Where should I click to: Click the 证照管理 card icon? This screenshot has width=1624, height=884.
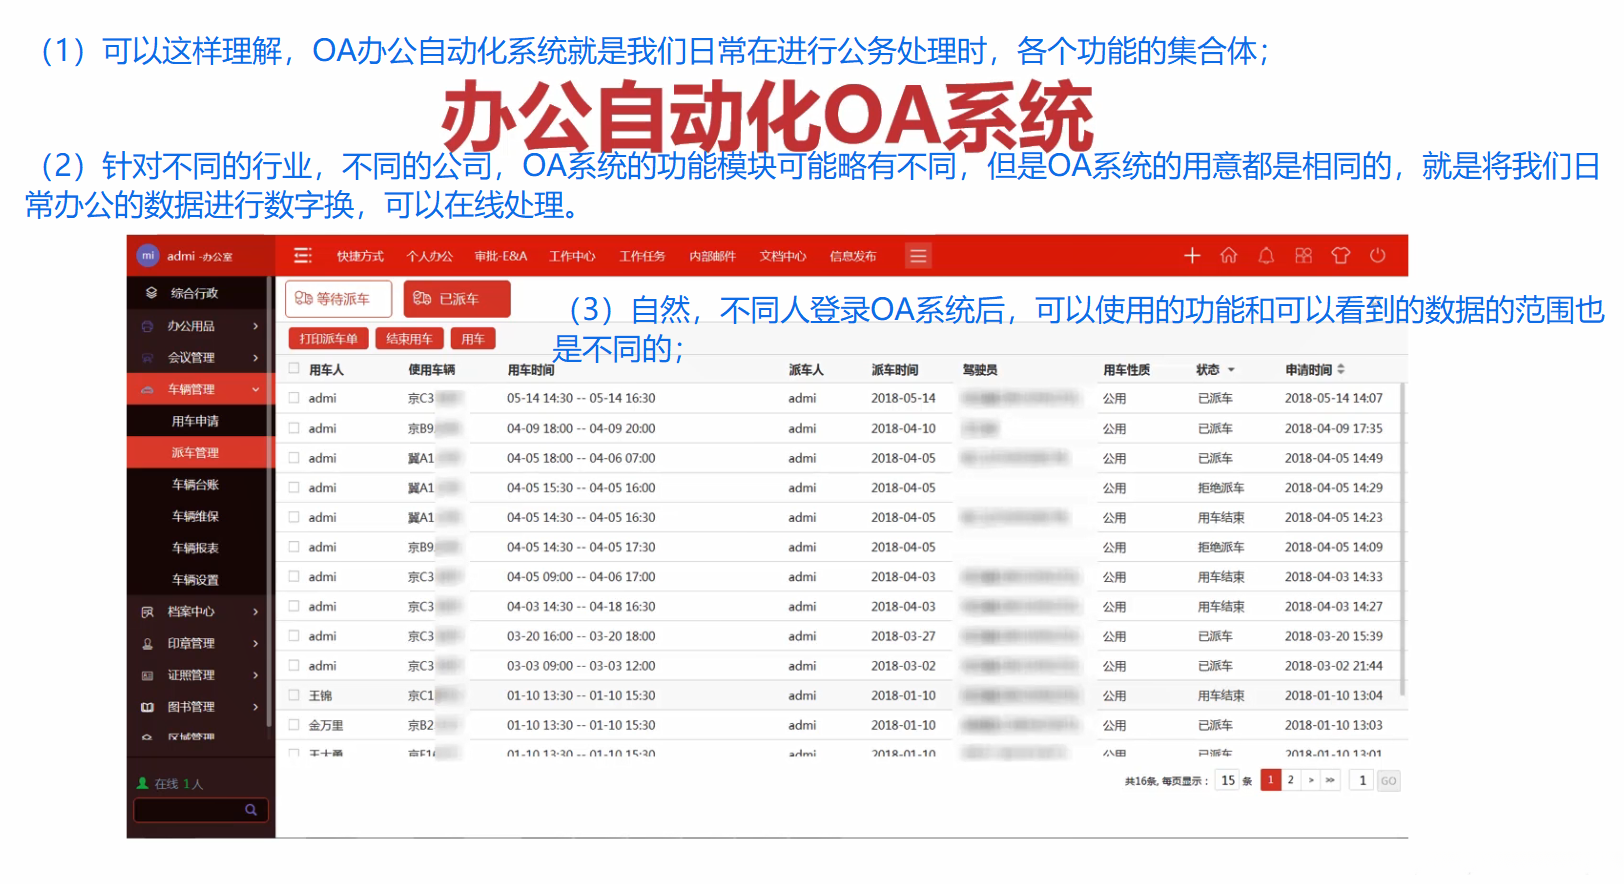pyautogui.click(x=148, y=676)
